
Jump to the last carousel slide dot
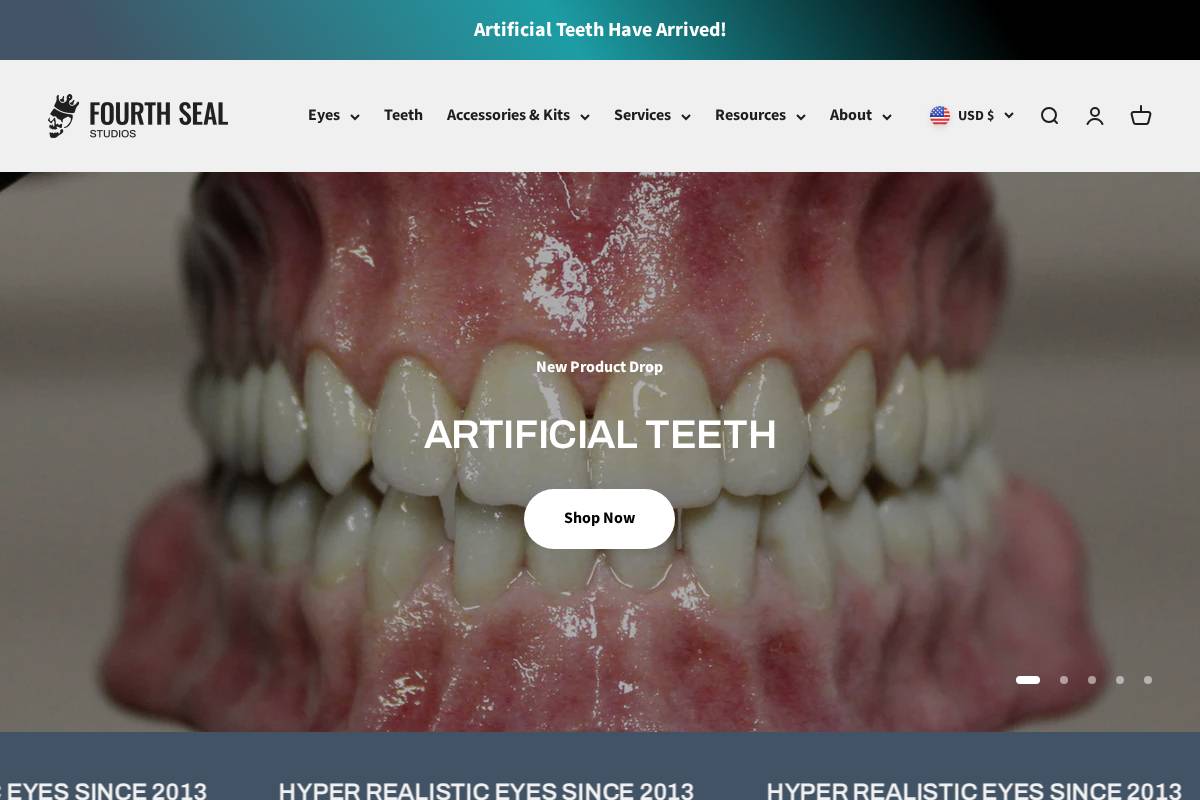click(x=1148, y=680)
